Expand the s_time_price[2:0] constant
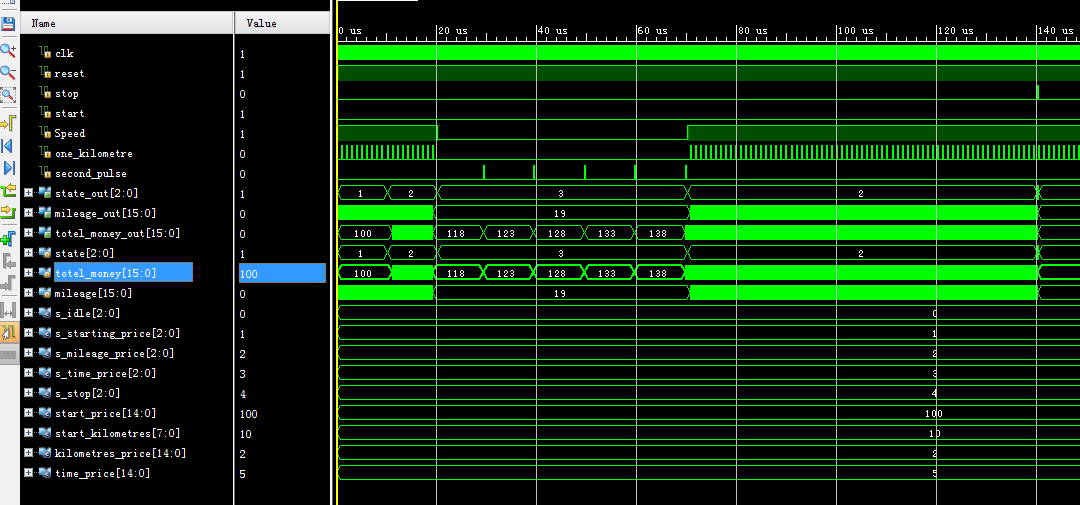This screenshot has width=1080, height=505. (x=28, y=373)
